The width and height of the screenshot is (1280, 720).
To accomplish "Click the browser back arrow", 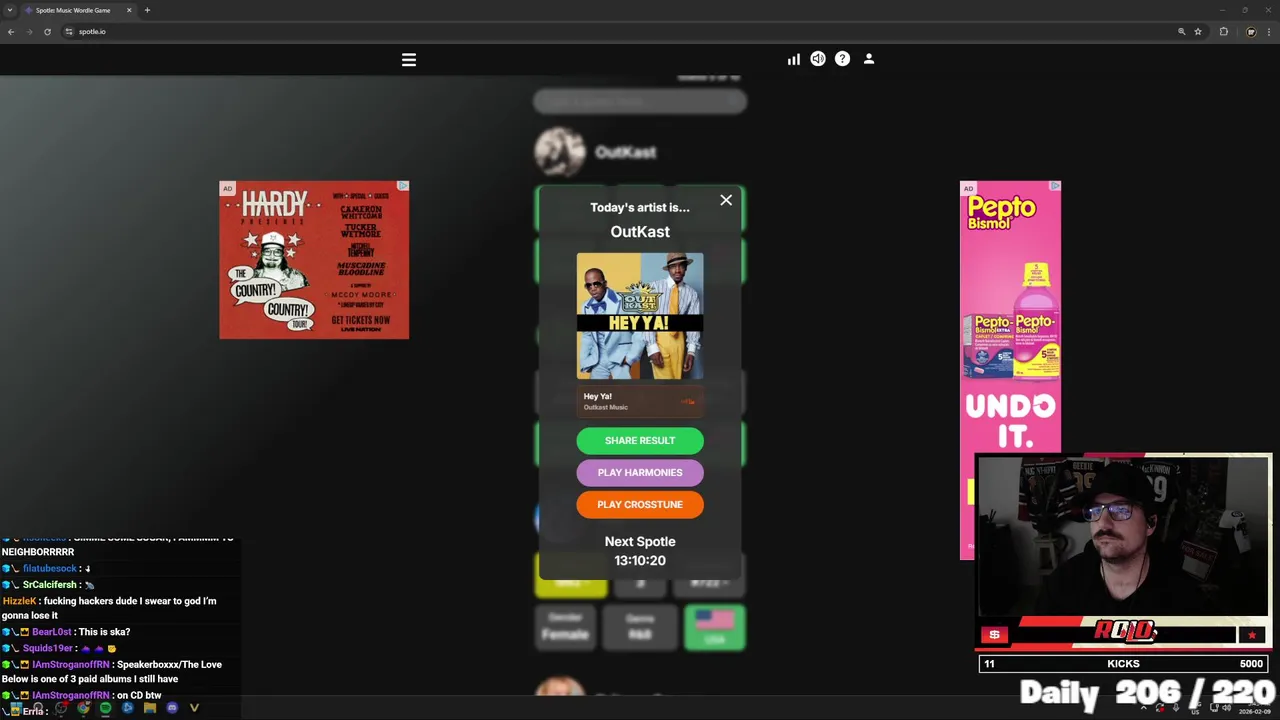I will [x=11, y=31].
